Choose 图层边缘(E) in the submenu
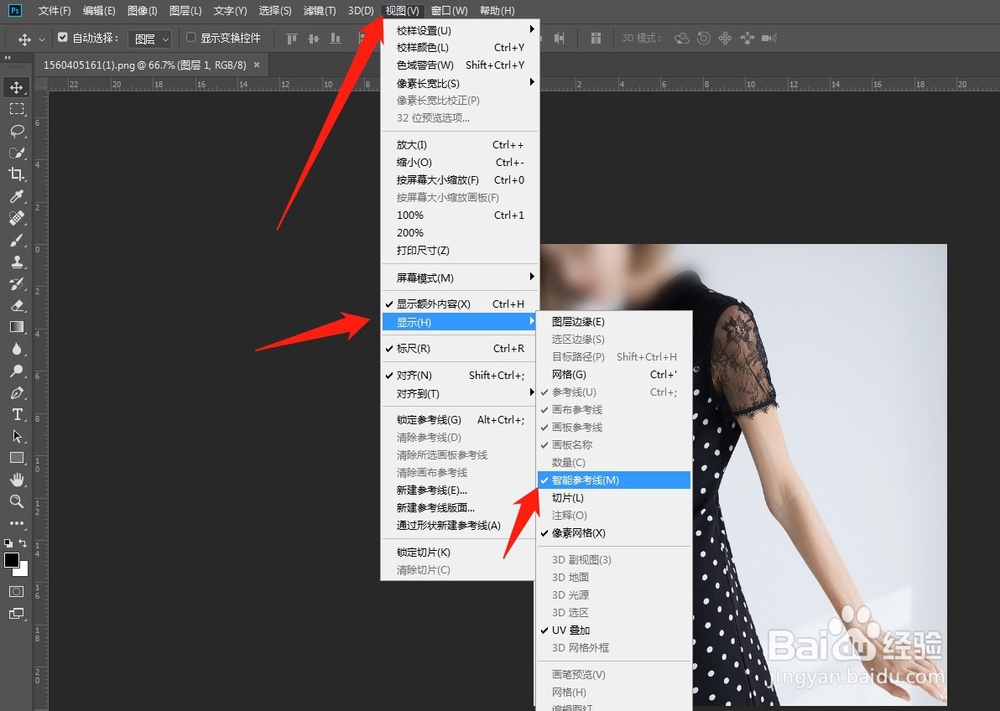 614,322
